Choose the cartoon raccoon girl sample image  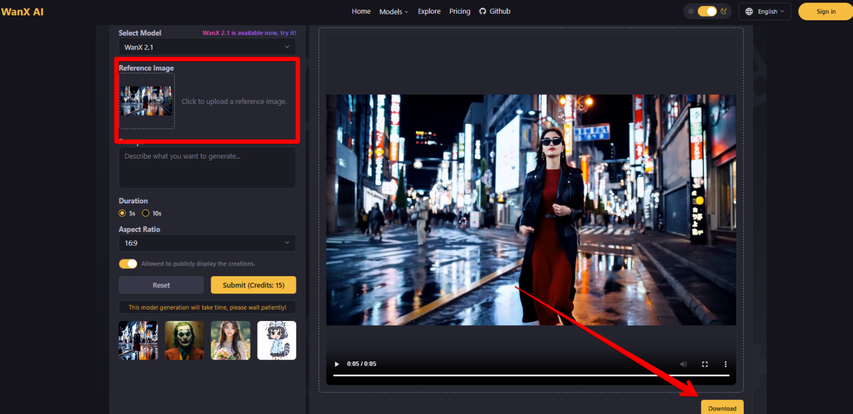tap(276, 340)
